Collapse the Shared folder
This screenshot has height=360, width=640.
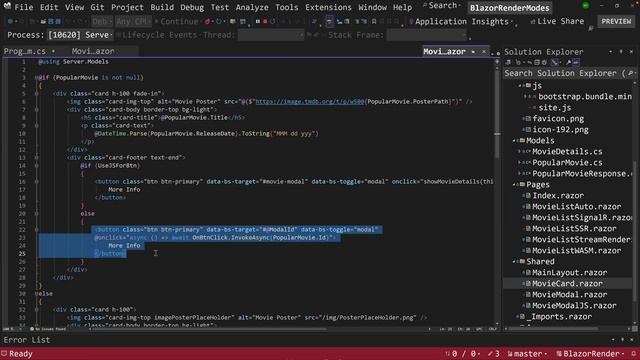pyautogui.click(x=514, y=262)
